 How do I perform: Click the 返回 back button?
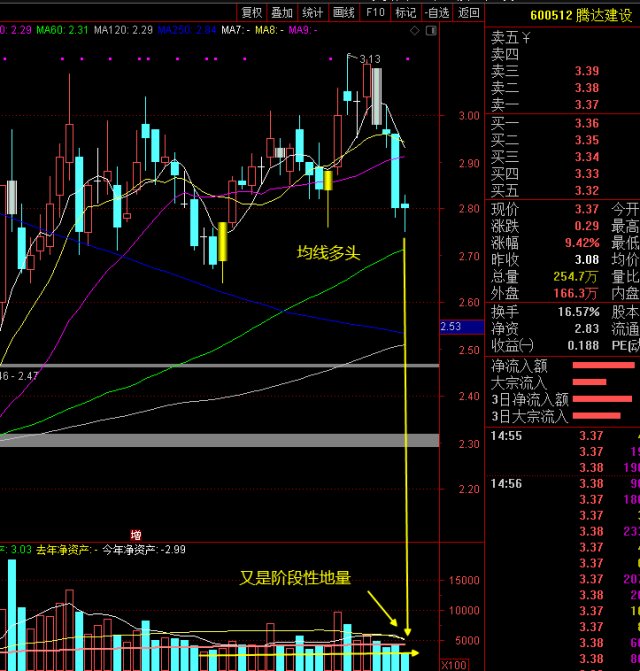468,12
